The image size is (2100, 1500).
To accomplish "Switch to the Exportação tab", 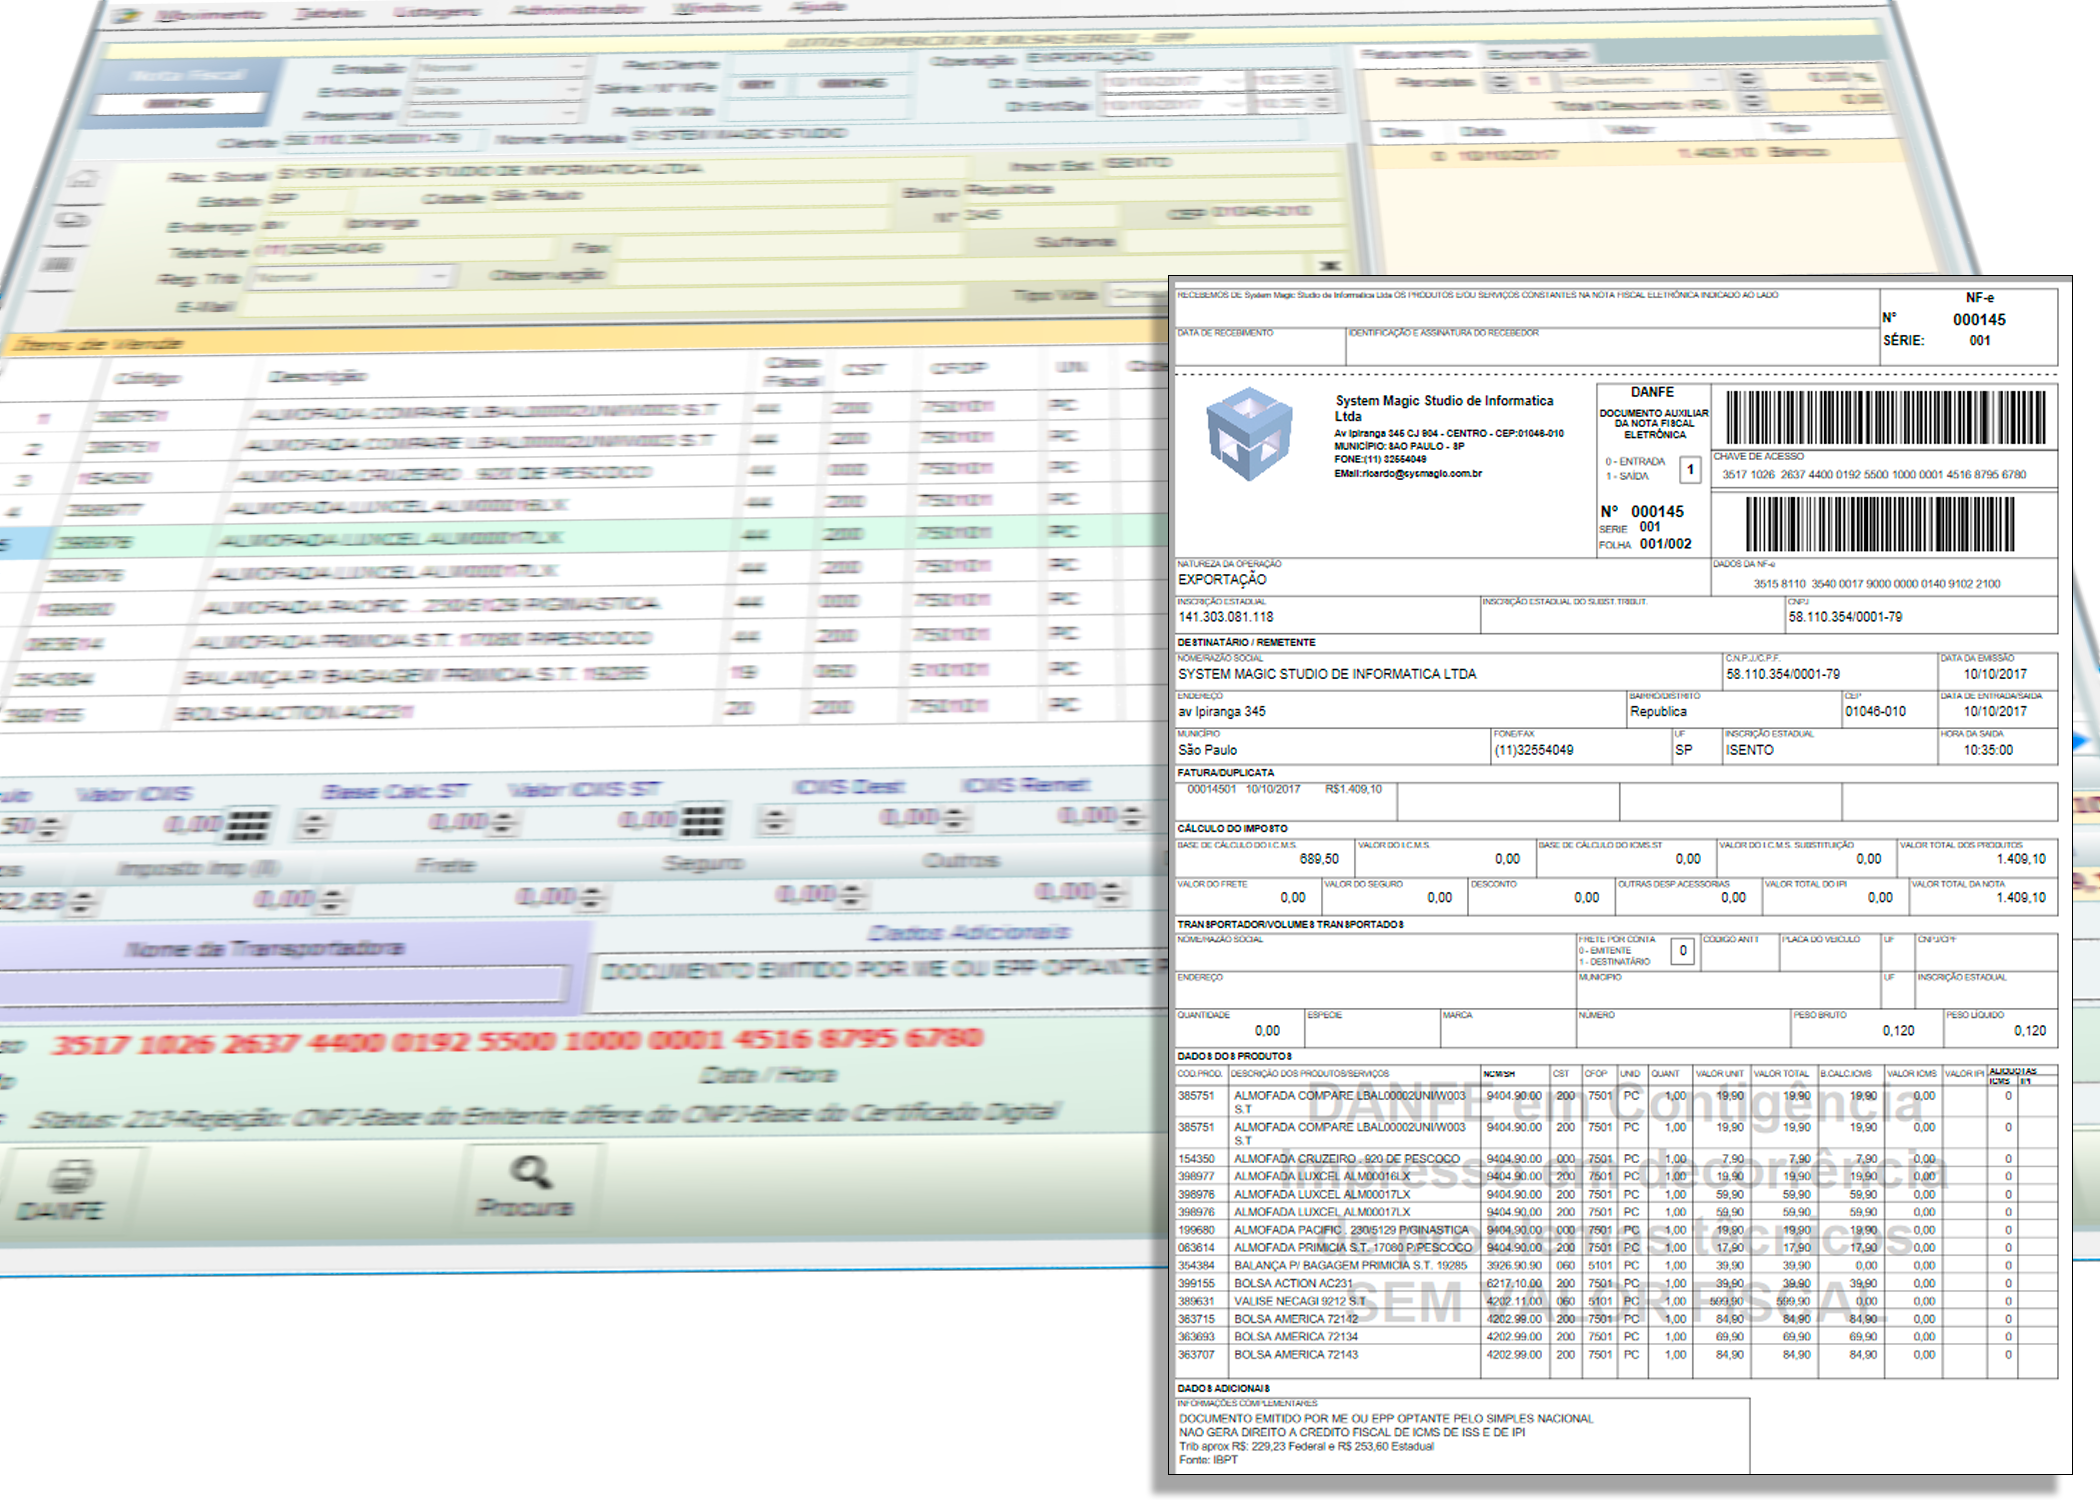I will coord(1537,53).
